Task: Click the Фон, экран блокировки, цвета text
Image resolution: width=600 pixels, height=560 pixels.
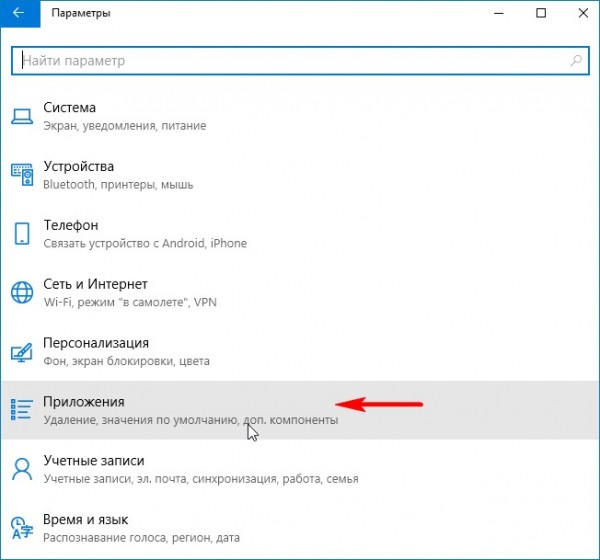Action: [x=126, y=361]
